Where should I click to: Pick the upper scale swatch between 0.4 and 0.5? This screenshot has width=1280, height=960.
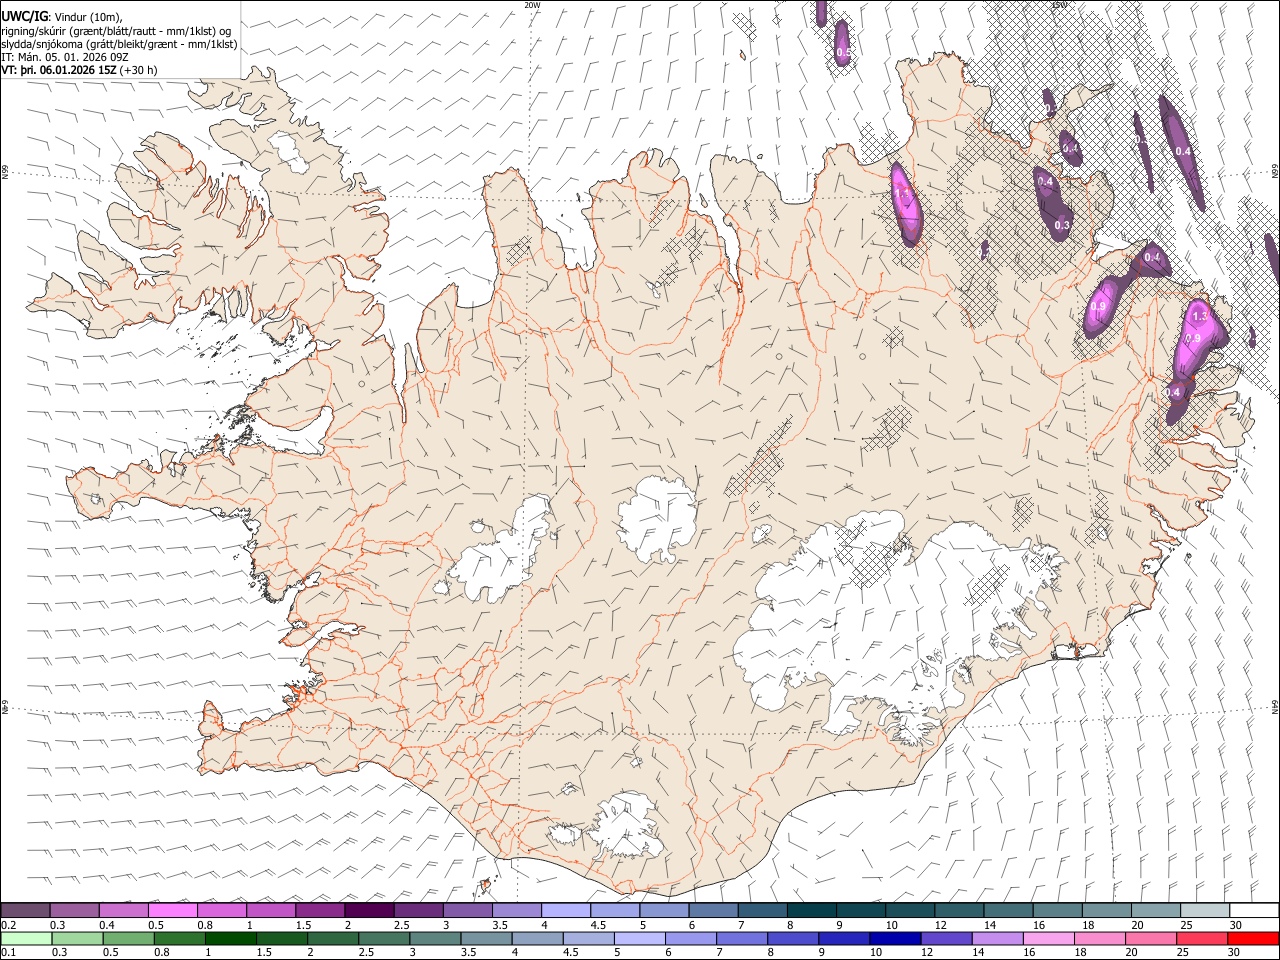click(x=124, y=910)
